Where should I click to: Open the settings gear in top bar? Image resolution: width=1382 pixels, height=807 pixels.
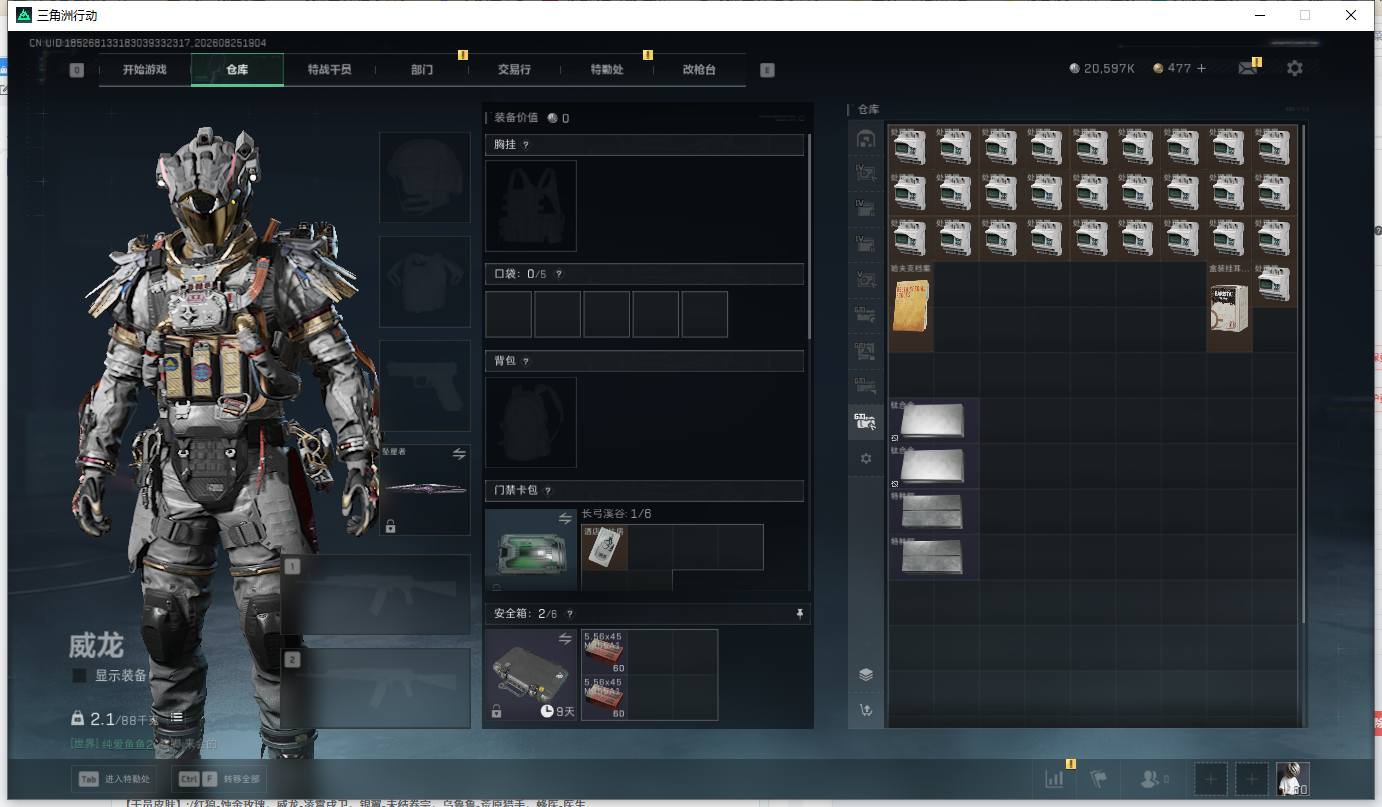[x=1295, y=68]
